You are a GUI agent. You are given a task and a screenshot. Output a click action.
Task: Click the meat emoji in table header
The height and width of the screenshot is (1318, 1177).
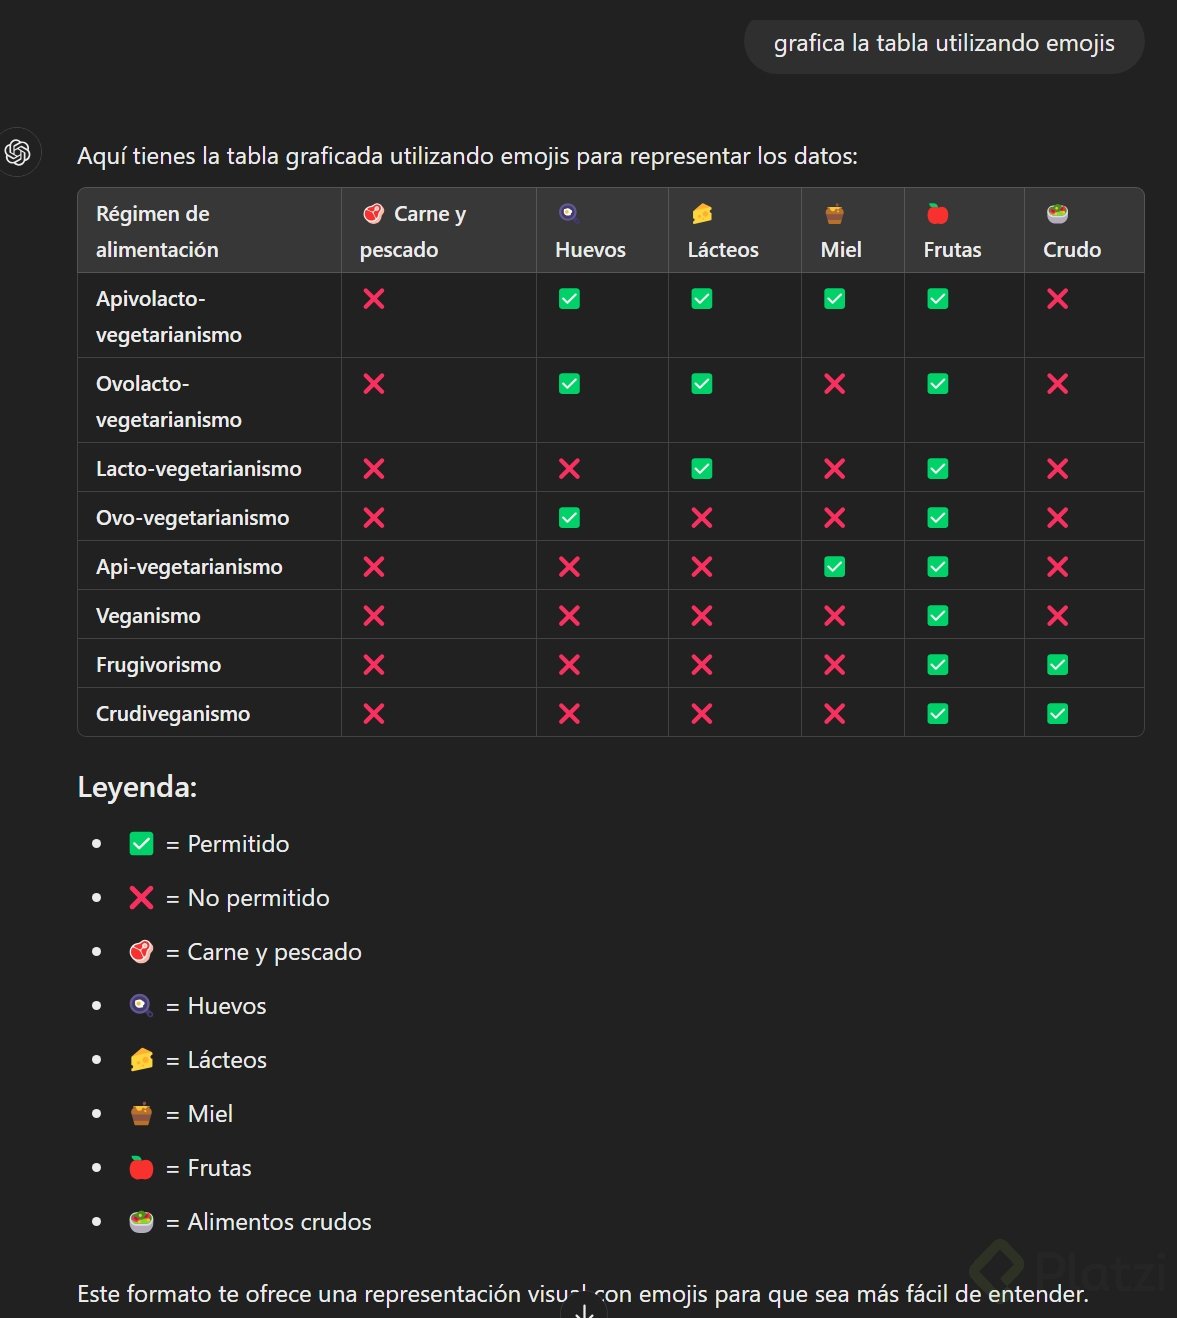(374, 213)
